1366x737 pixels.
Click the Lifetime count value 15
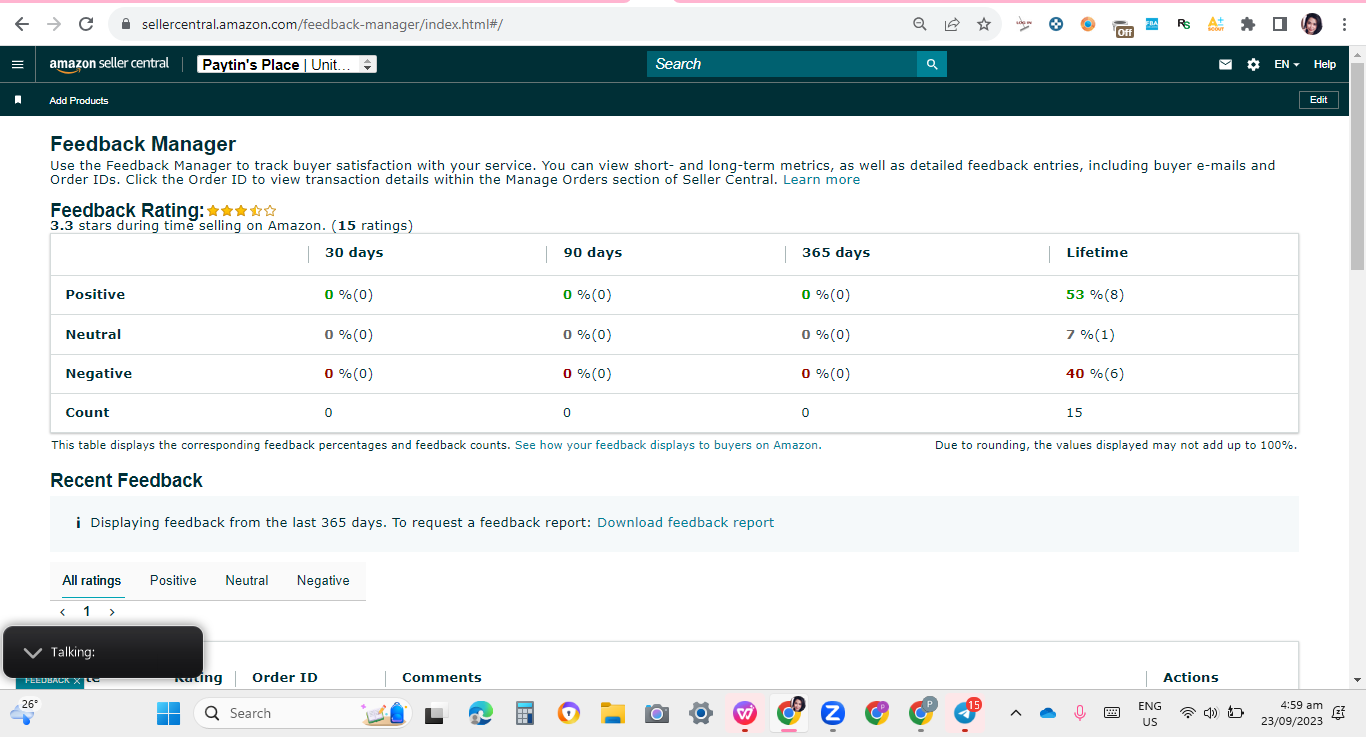pos(1074,413)
